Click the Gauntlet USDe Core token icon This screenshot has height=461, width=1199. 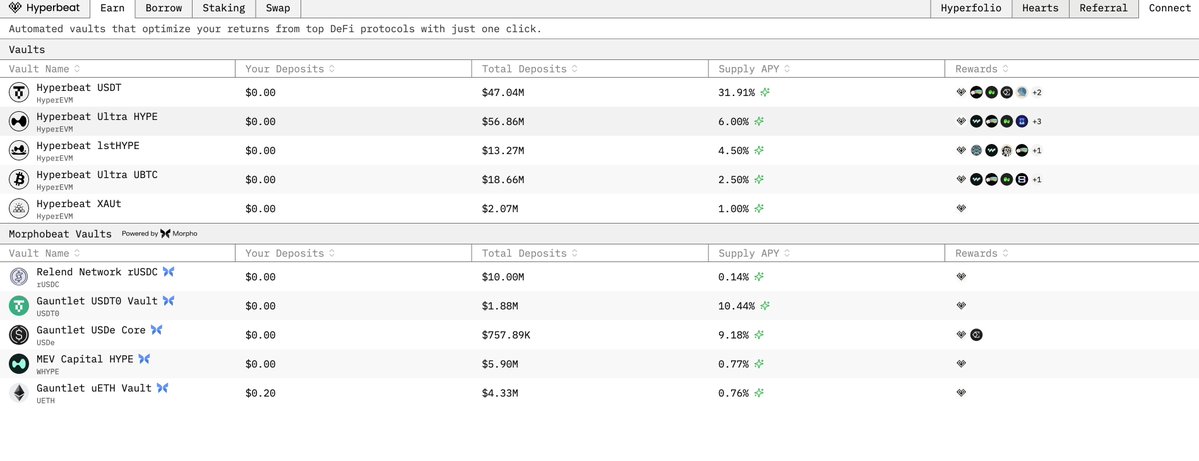[18, 335]
